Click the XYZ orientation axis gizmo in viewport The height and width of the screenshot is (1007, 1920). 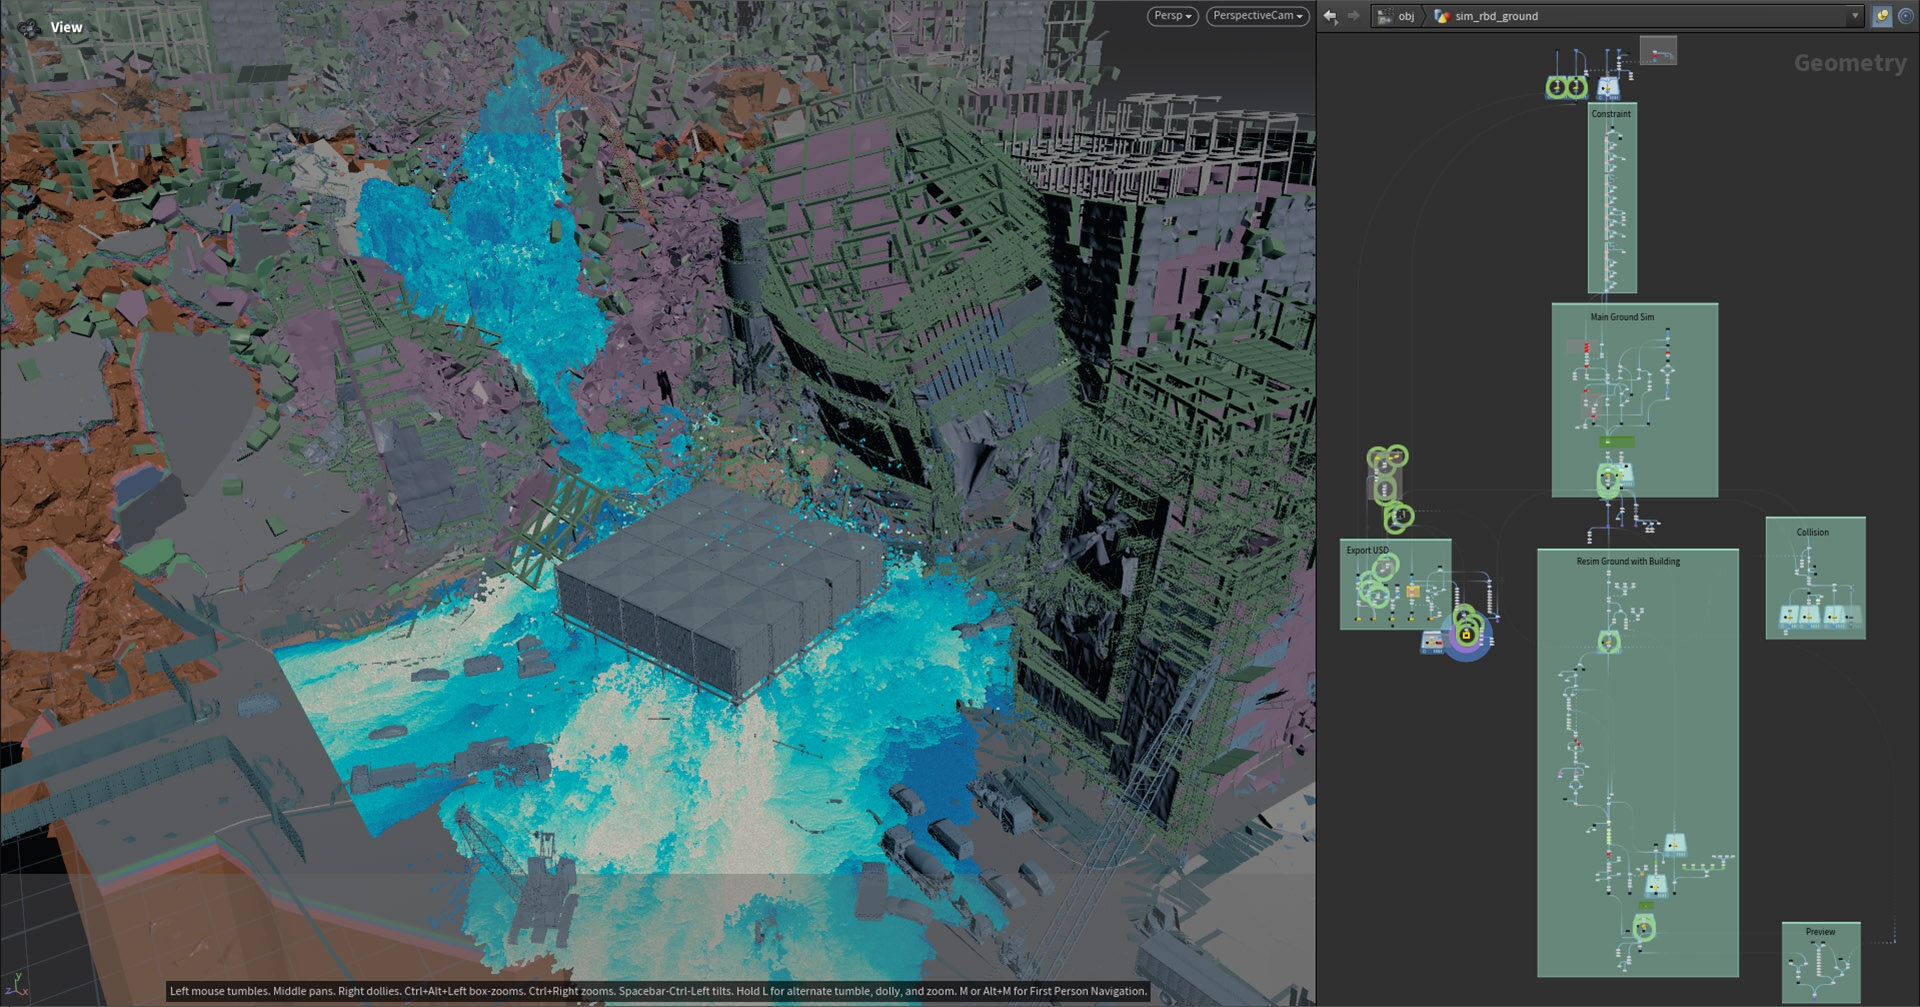pos(14,984)
